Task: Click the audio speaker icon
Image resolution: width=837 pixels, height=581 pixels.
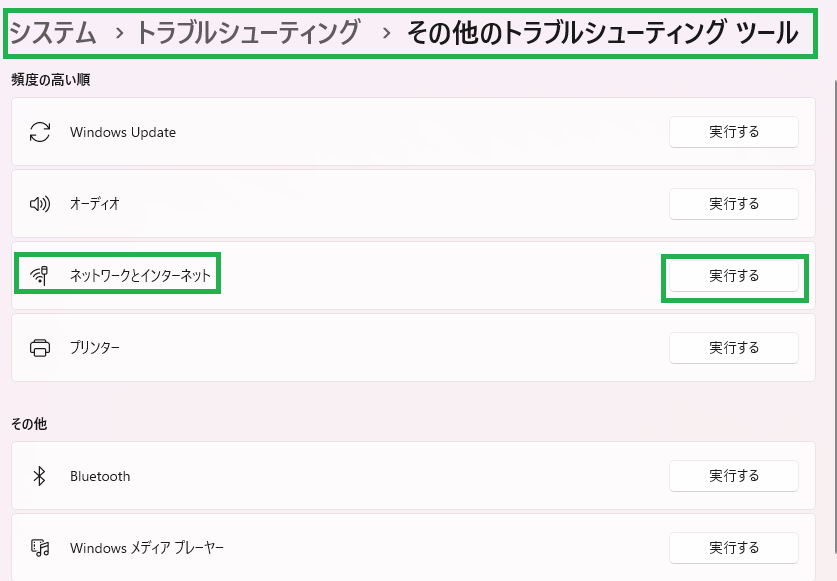Action: [x=40, y=203]
